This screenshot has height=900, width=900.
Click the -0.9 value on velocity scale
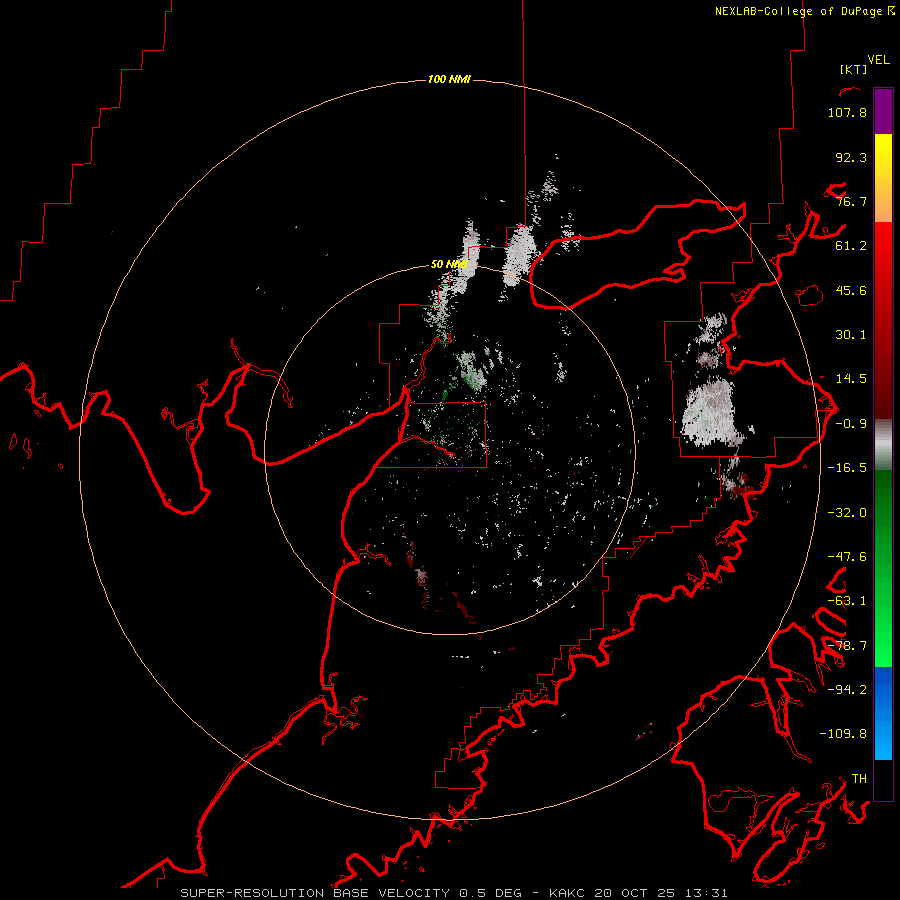(851, 424)
